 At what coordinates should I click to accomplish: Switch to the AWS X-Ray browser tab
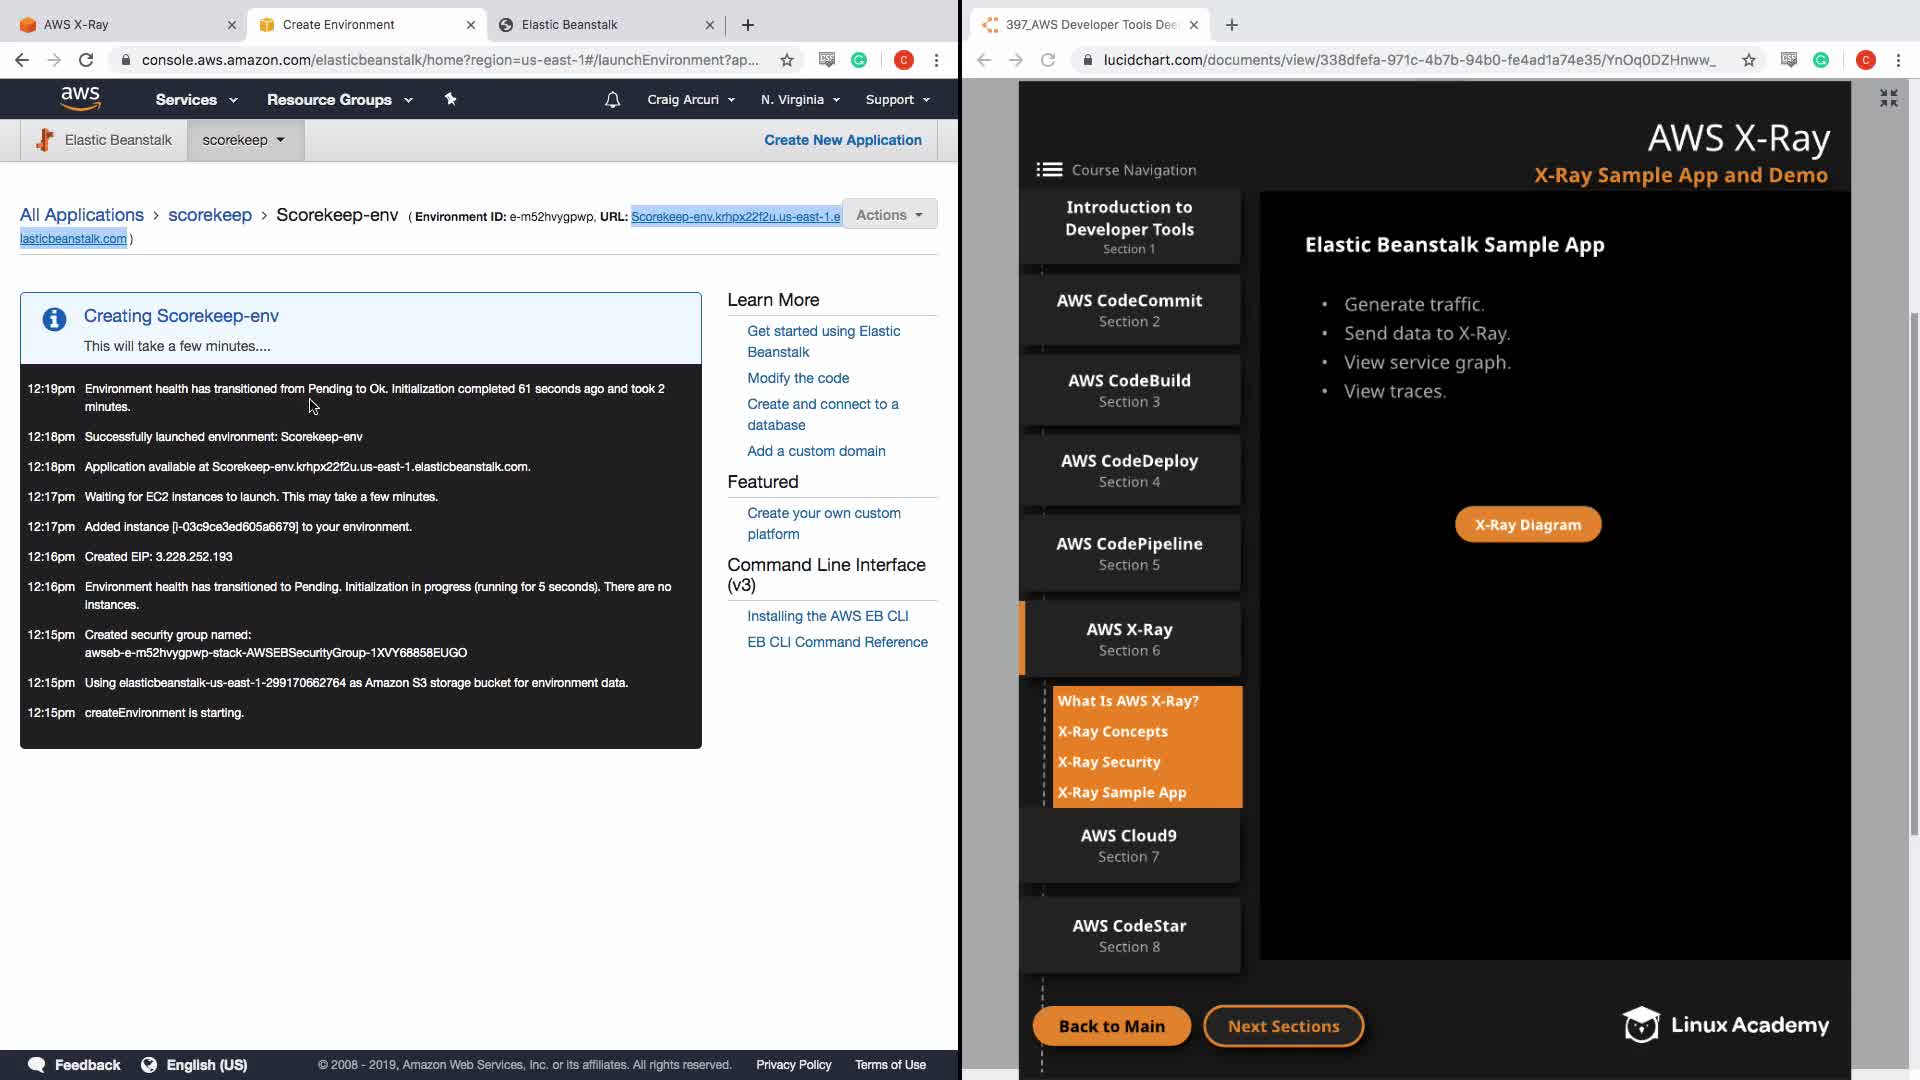click(76, 24)
